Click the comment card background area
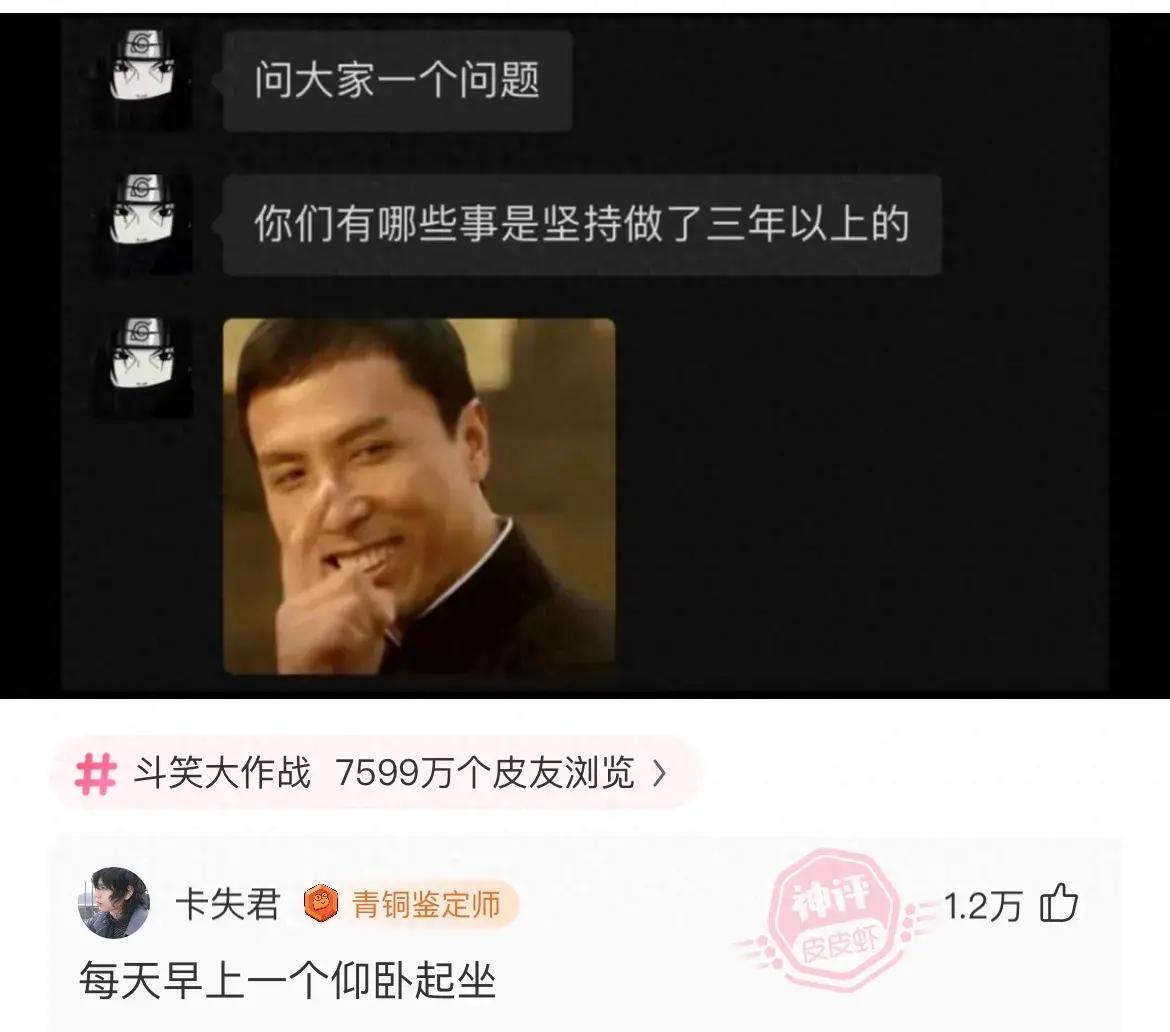The width and height of the screenshot is (1170, 1032). tap(585, 934)
